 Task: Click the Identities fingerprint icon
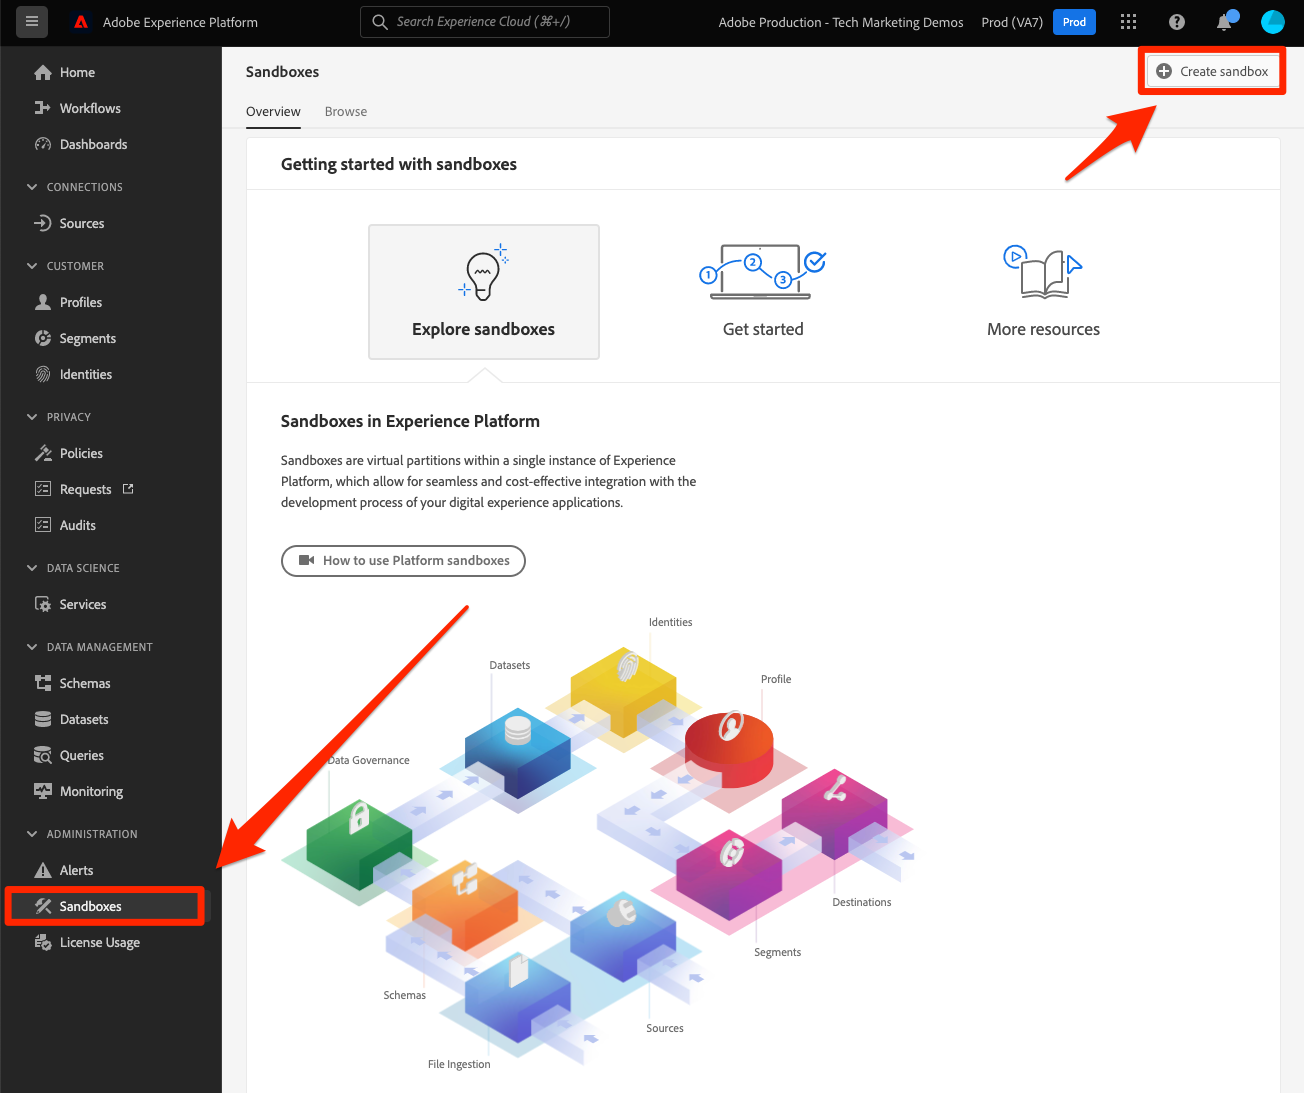tap(43, 374)
